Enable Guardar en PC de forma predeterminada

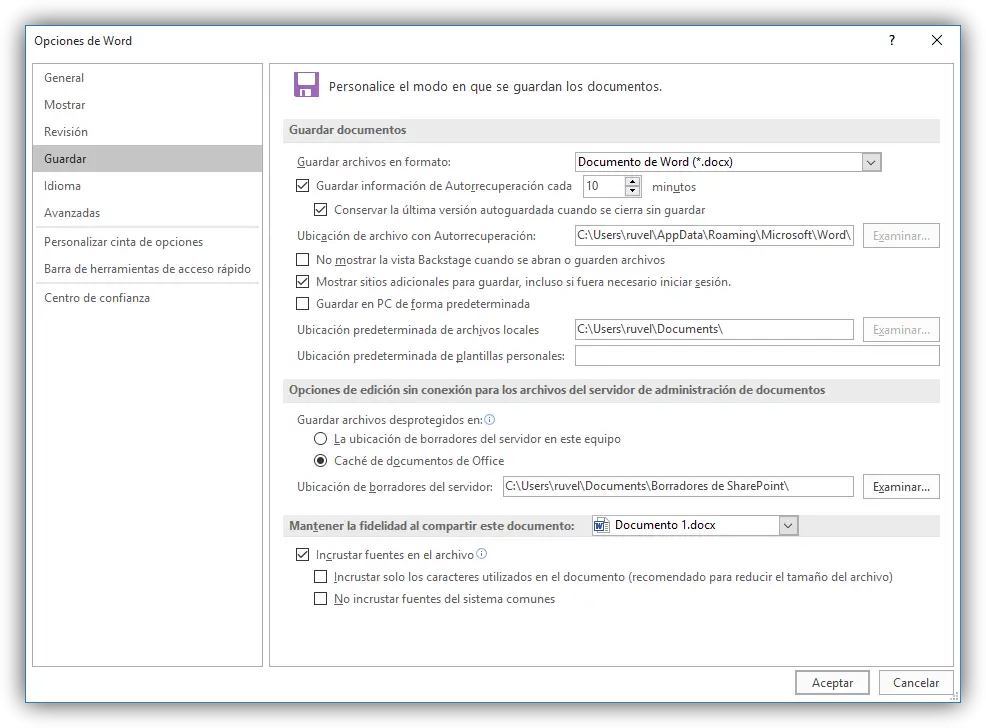[x=302, y=304]
